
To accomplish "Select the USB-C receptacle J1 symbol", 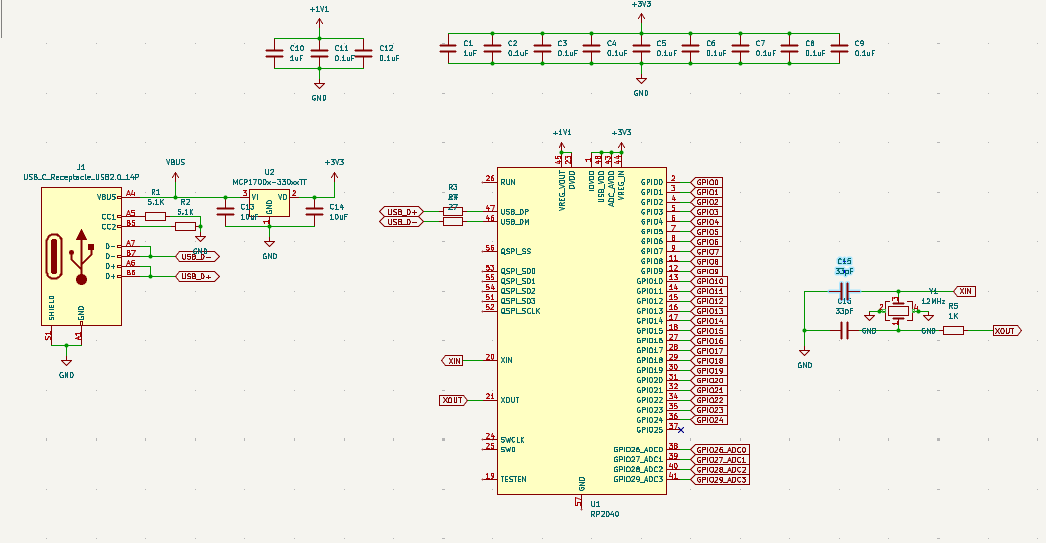I will coord(80,255).
